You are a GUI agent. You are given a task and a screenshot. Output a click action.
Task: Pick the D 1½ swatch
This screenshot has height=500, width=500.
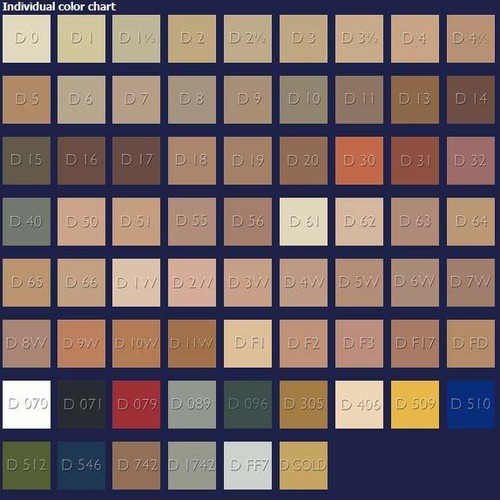tap(136, 39)
